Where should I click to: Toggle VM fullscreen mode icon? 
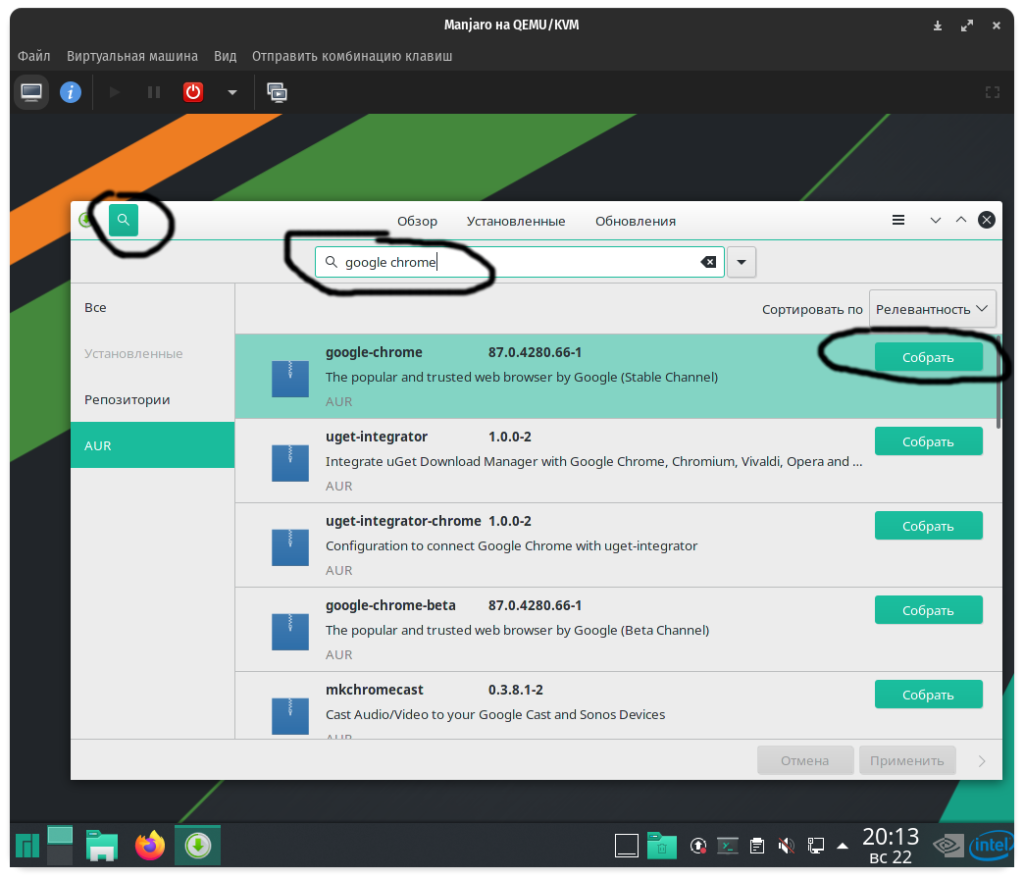[992, 92]
